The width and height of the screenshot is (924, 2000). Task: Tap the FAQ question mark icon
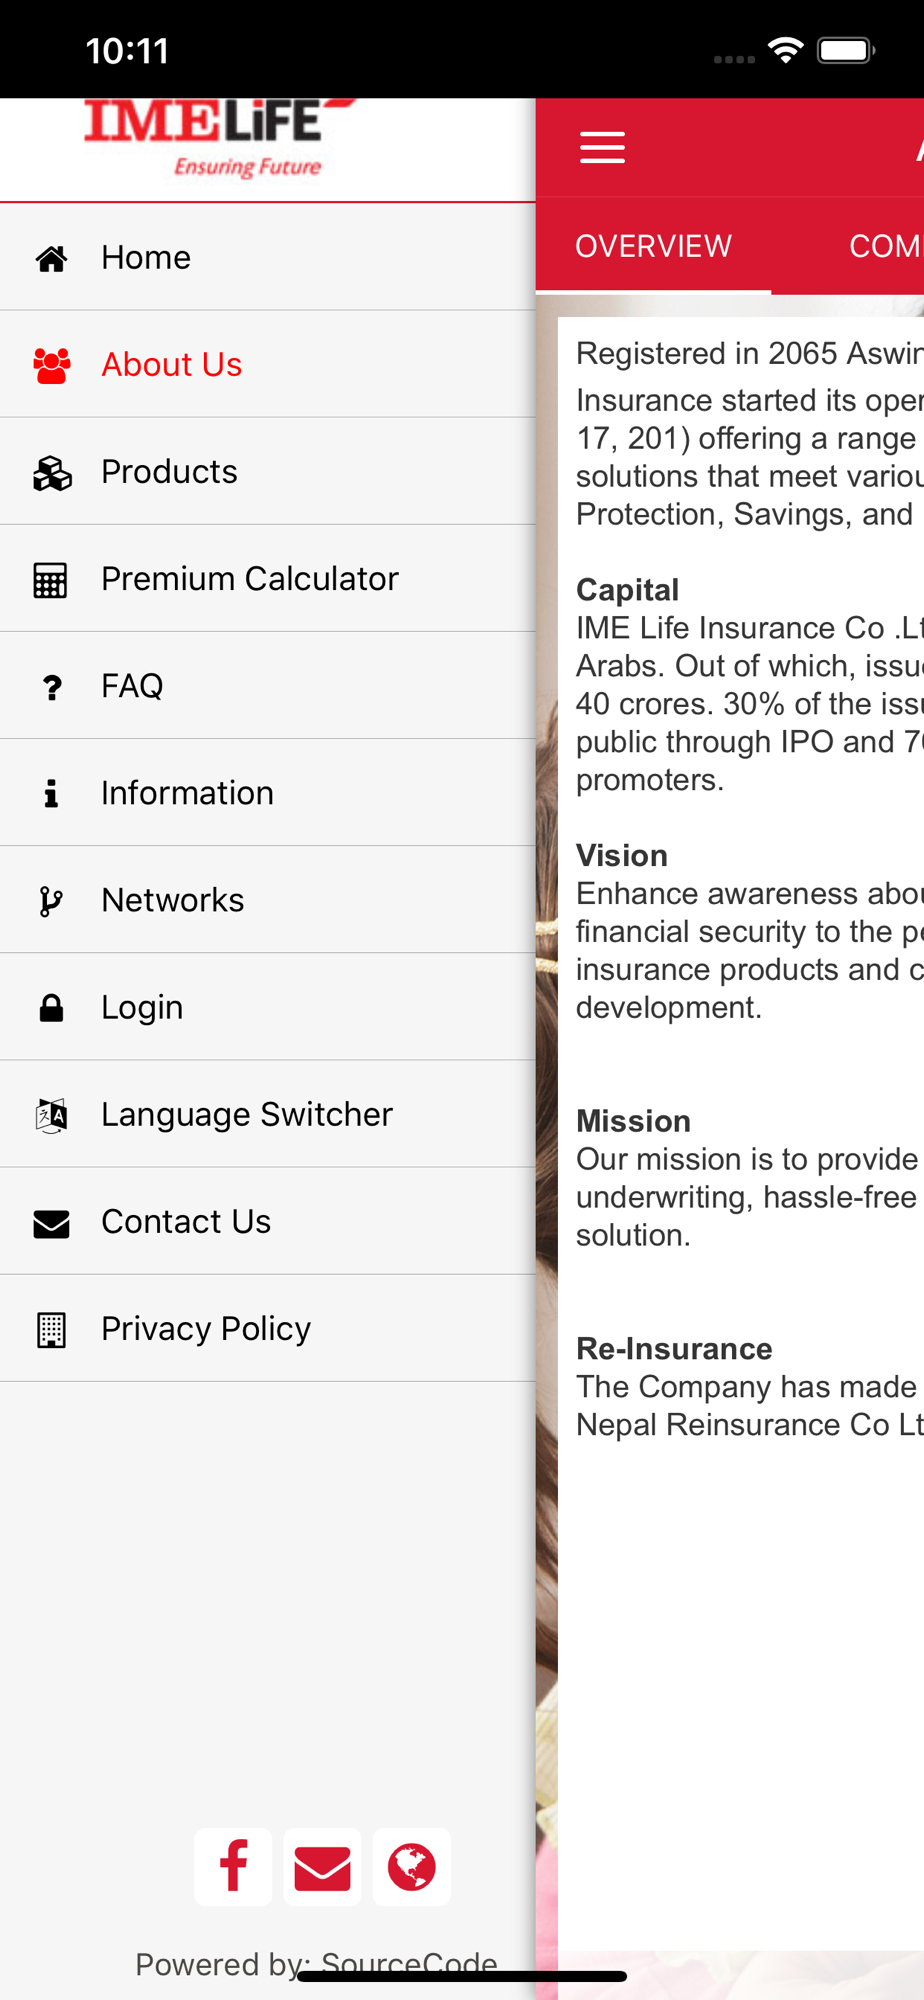click(51, 686)
